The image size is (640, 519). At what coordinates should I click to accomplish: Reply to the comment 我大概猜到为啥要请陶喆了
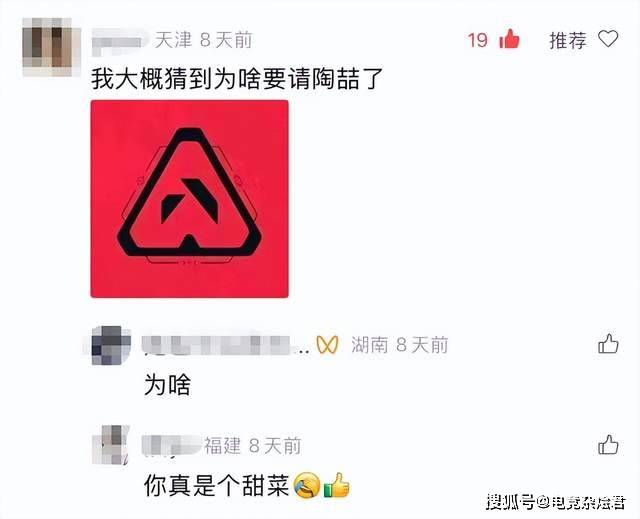tap(237, 78)
